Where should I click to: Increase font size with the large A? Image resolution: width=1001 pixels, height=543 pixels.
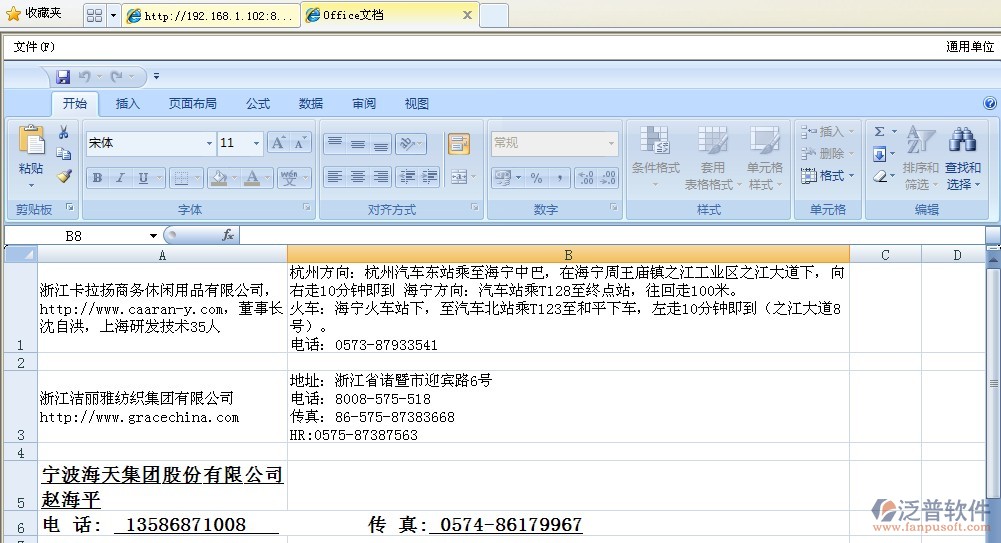(x=278, y=143)
